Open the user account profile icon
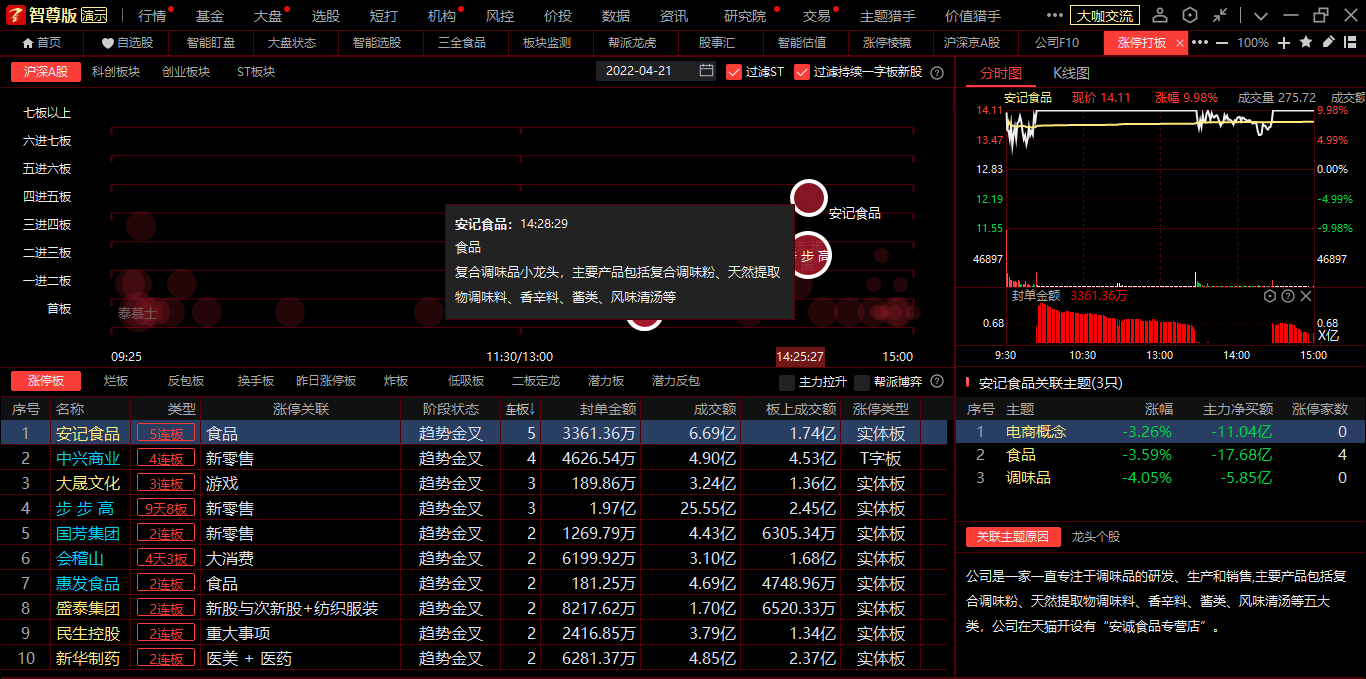The image size is (1366, 679). click(x=1160, y=16)
